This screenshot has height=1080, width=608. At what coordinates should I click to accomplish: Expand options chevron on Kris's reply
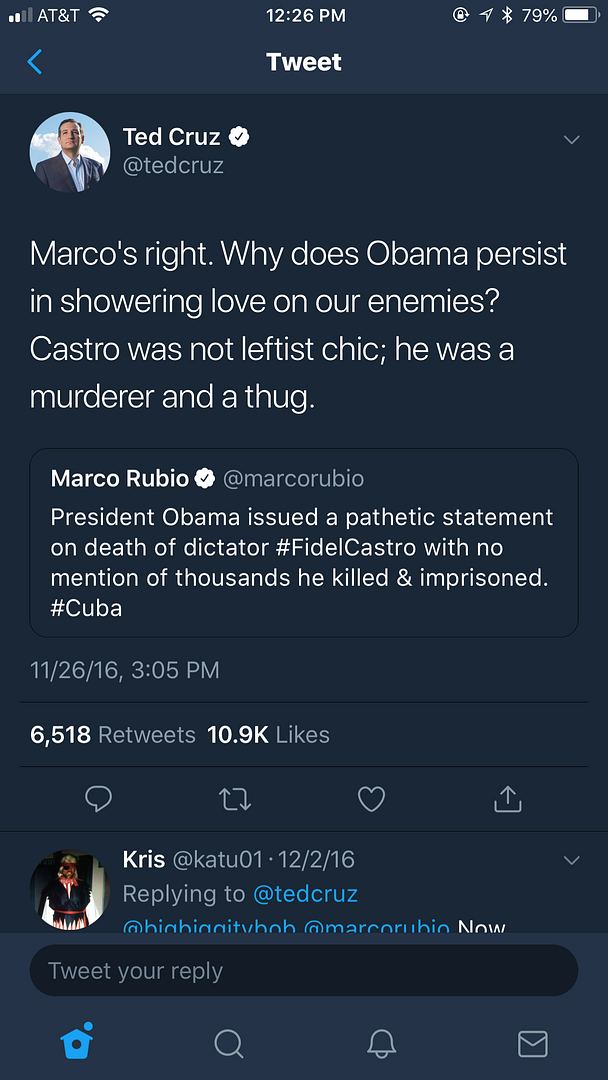tap(571, 860)
